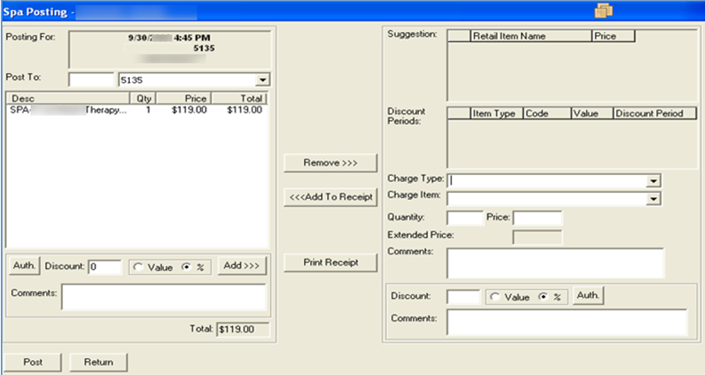Image resolution: width=705 pixels, height=375 pixels.
Task: Click the Post button
Action: tap(33, 362)
